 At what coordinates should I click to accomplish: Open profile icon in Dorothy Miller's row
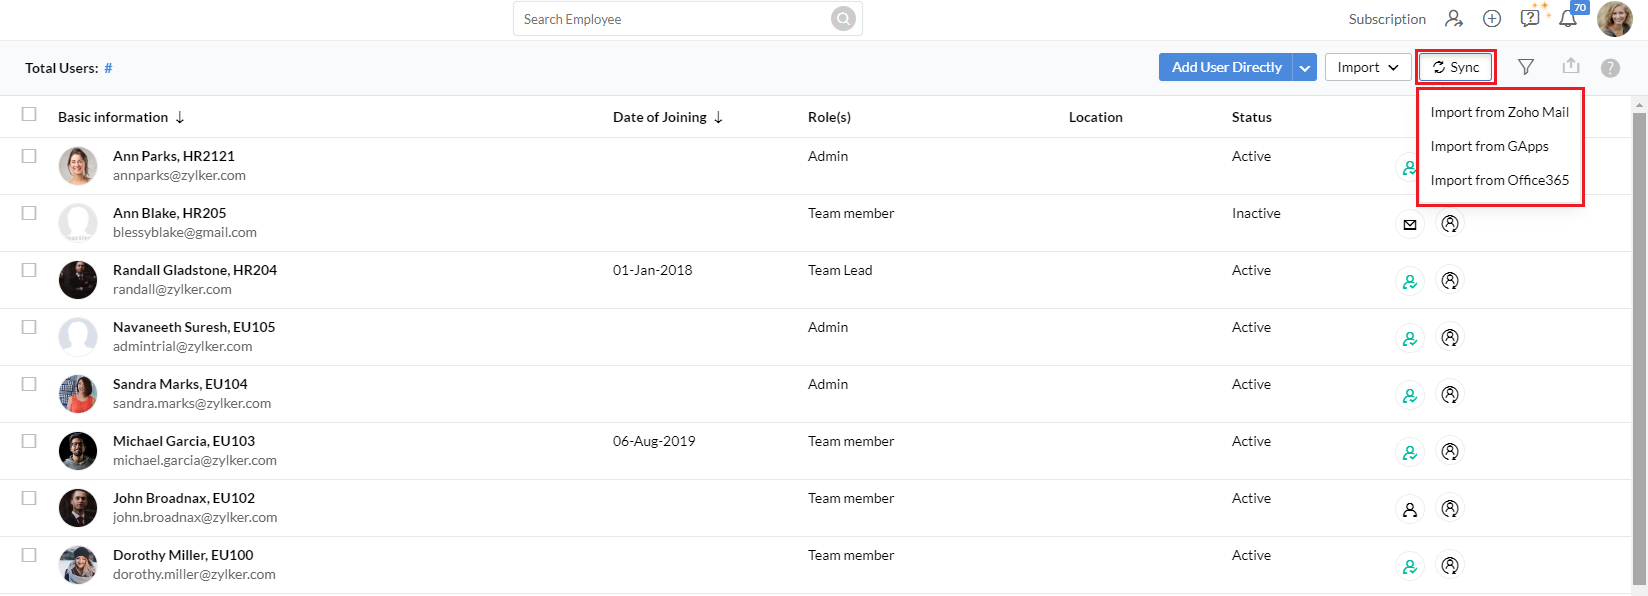(1450, 566)
